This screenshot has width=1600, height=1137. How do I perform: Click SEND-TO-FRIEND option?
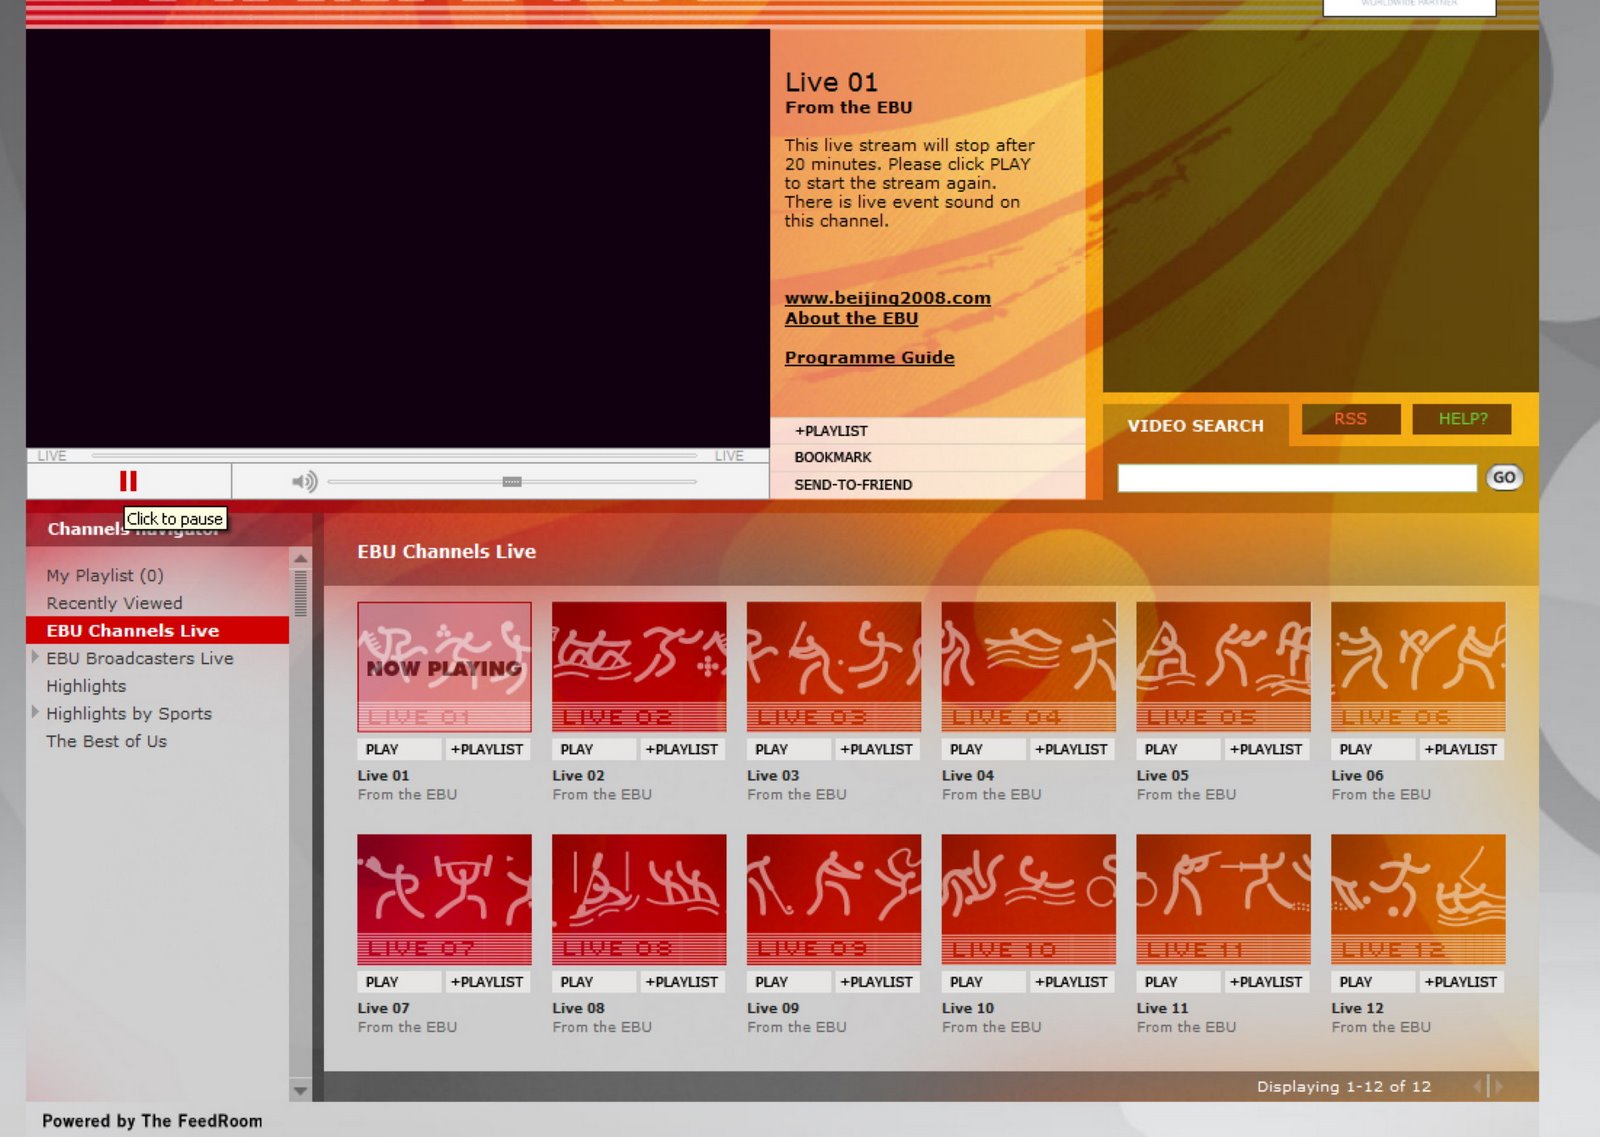pos(928,485)
